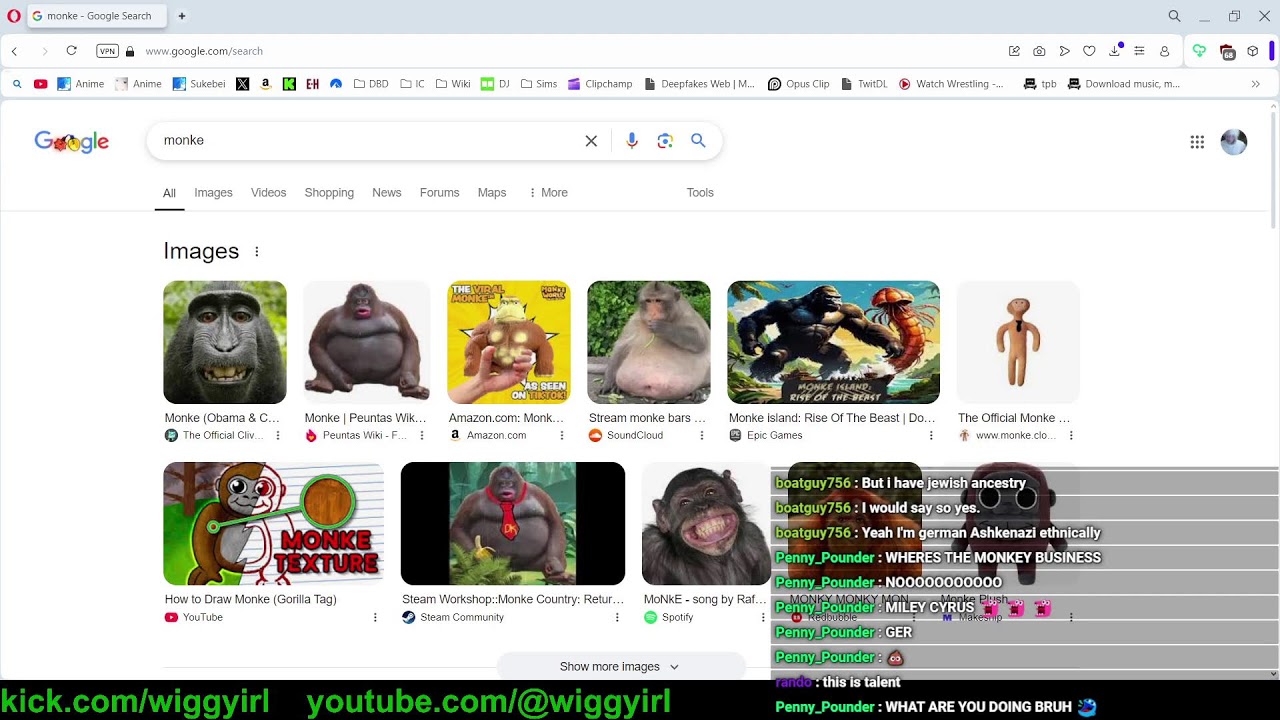Open Google Lens image search
The width and height of the screenshot is (1280, 720).
665,141
